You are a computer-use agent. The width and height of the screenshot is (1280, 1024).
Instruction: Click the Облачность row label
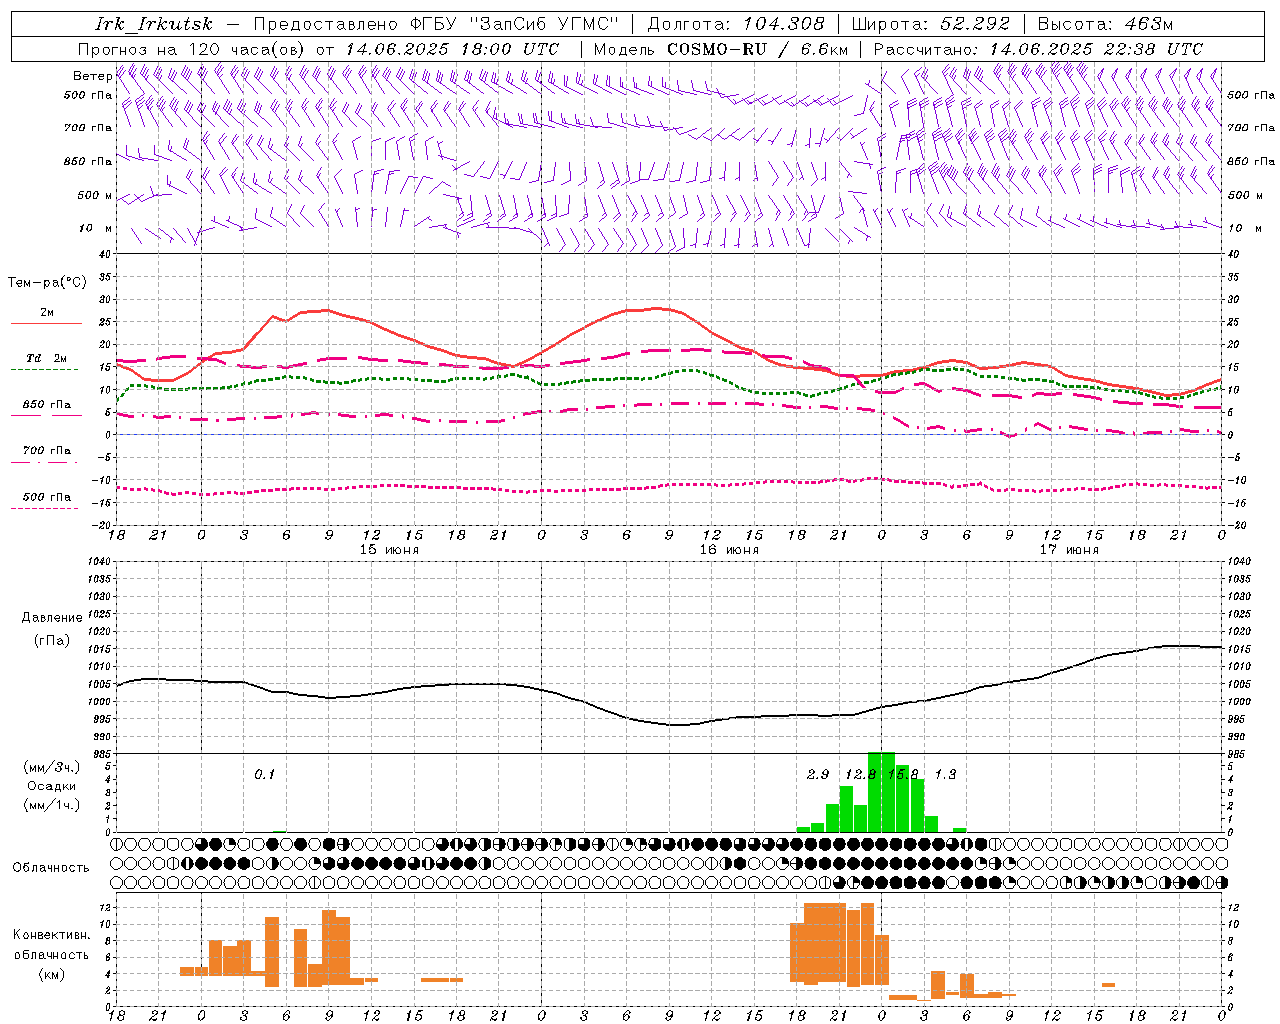[51, 868]
